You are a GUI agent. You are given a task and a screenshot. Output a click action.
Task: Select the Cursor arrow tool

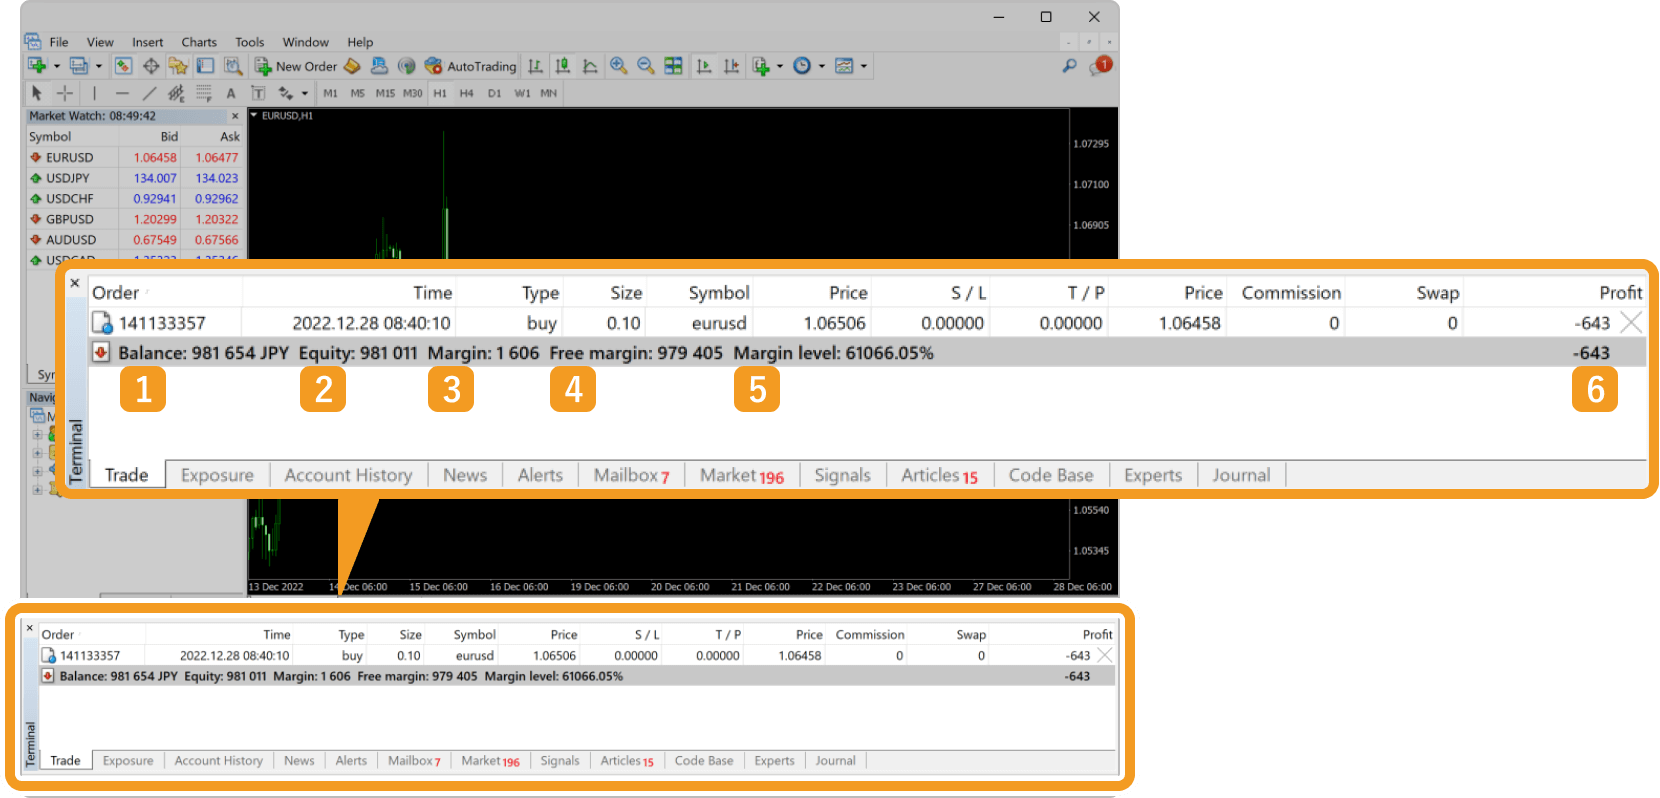[37, 93]
